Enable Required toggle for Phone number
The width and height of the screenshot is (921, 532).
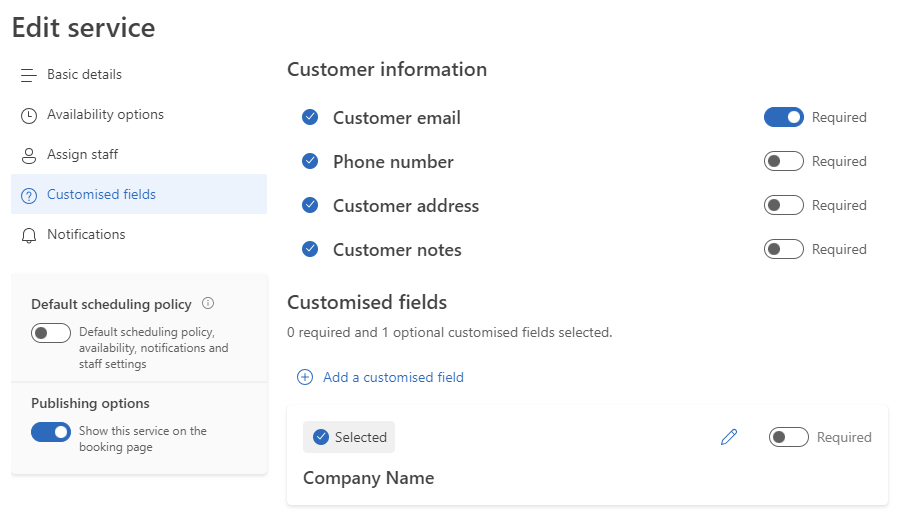pyautogui.click(x=783, y=161)
